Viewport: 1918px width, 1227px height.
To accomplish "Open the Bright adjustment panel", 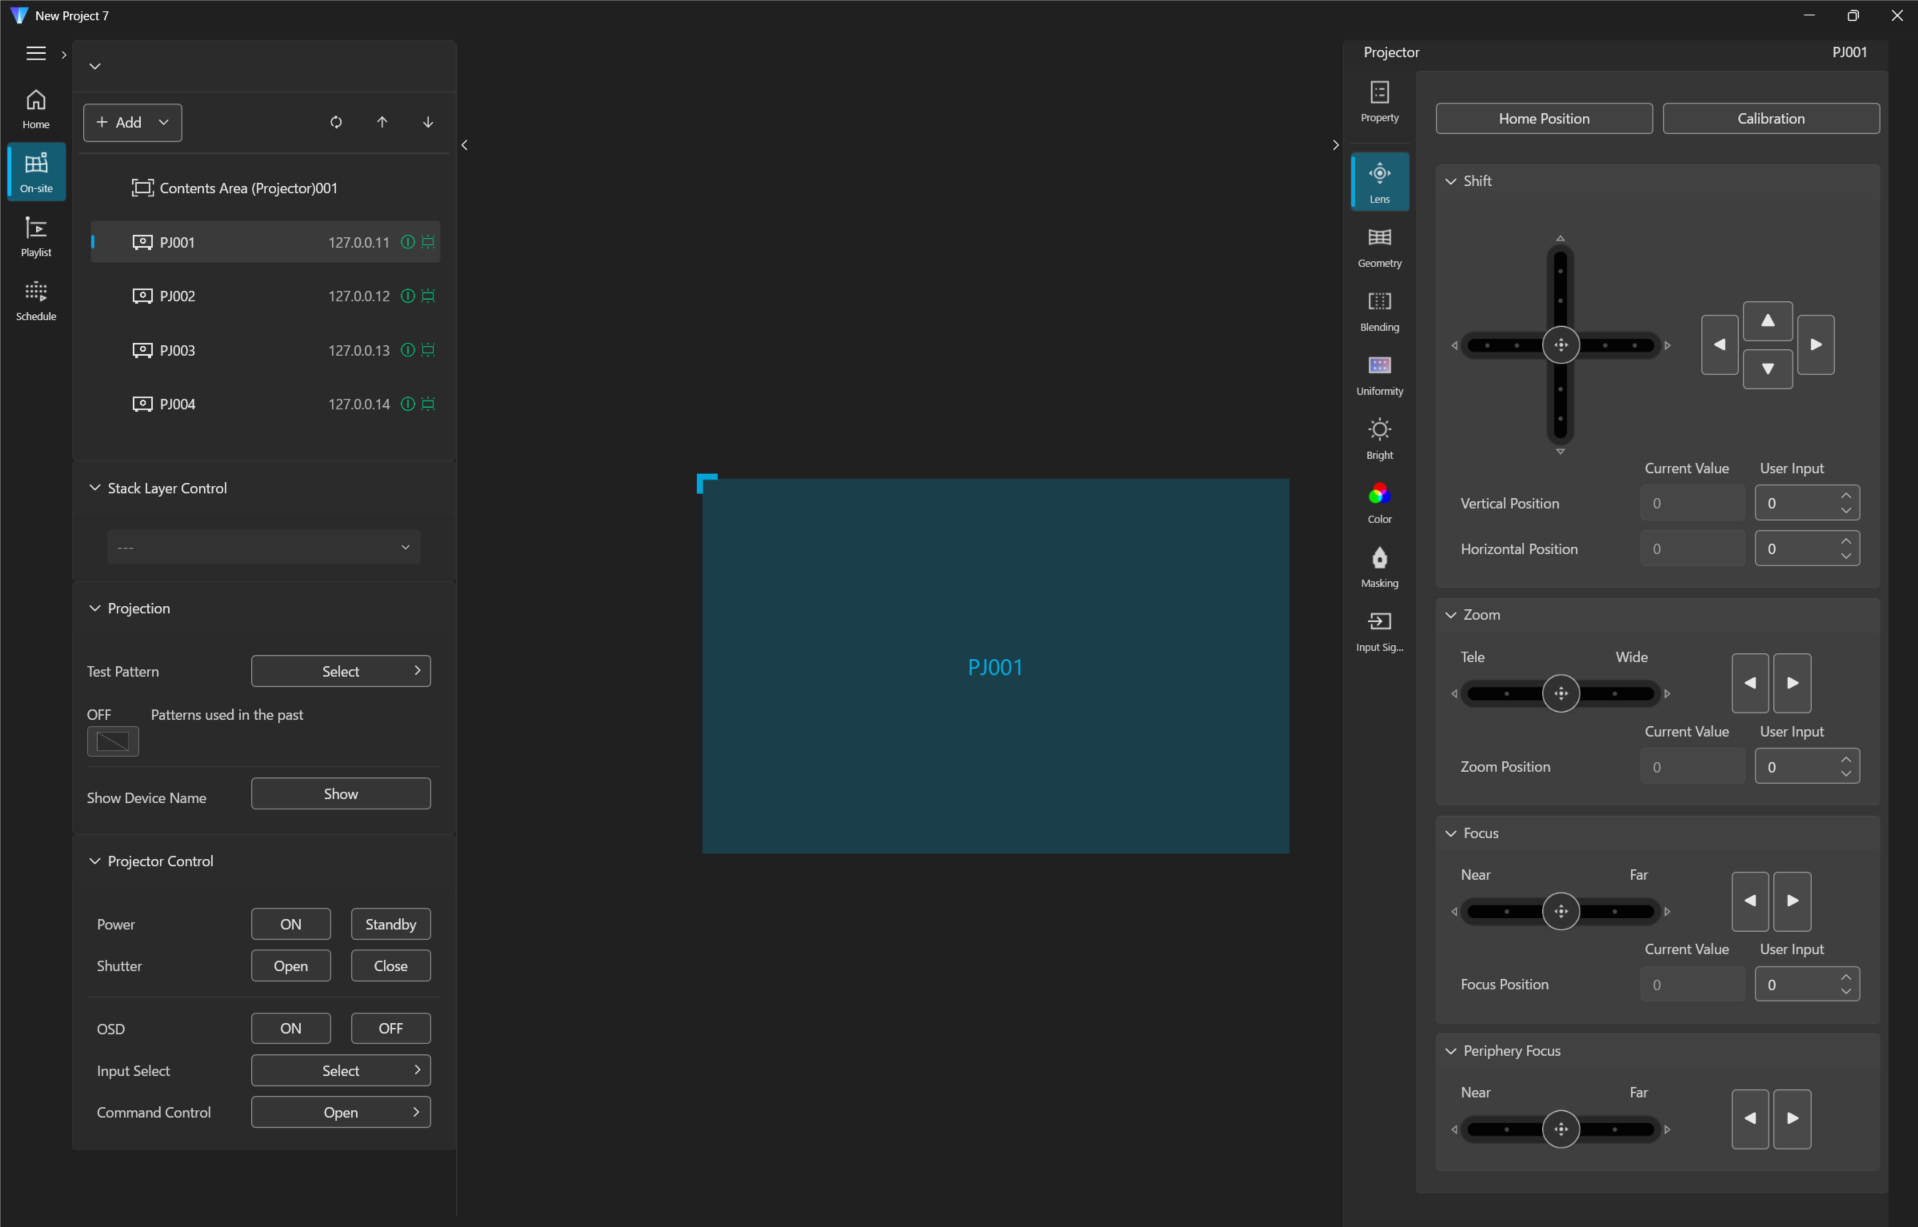I will click(x=1379, y=438).
